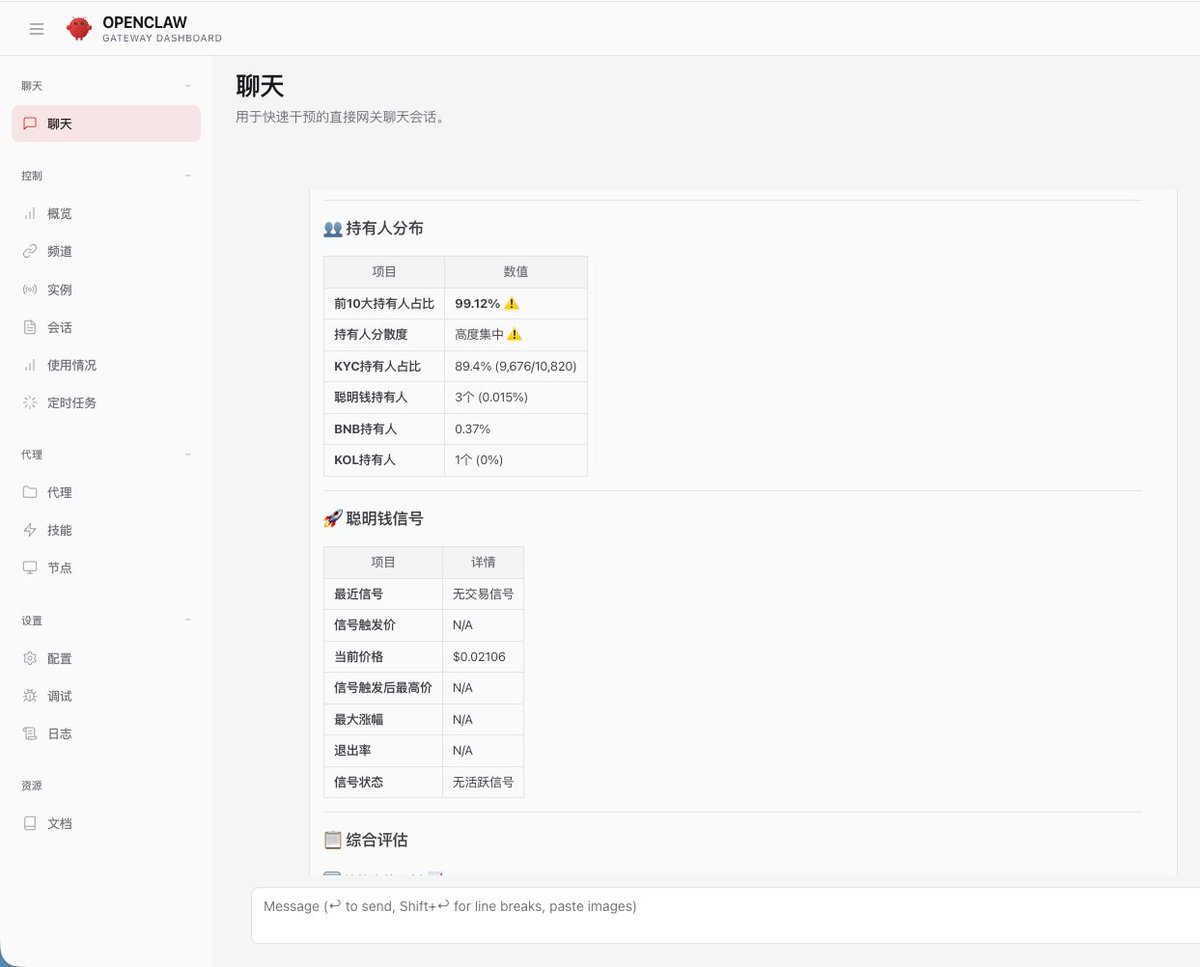Open the 实例 instances page

coord(106,290)
